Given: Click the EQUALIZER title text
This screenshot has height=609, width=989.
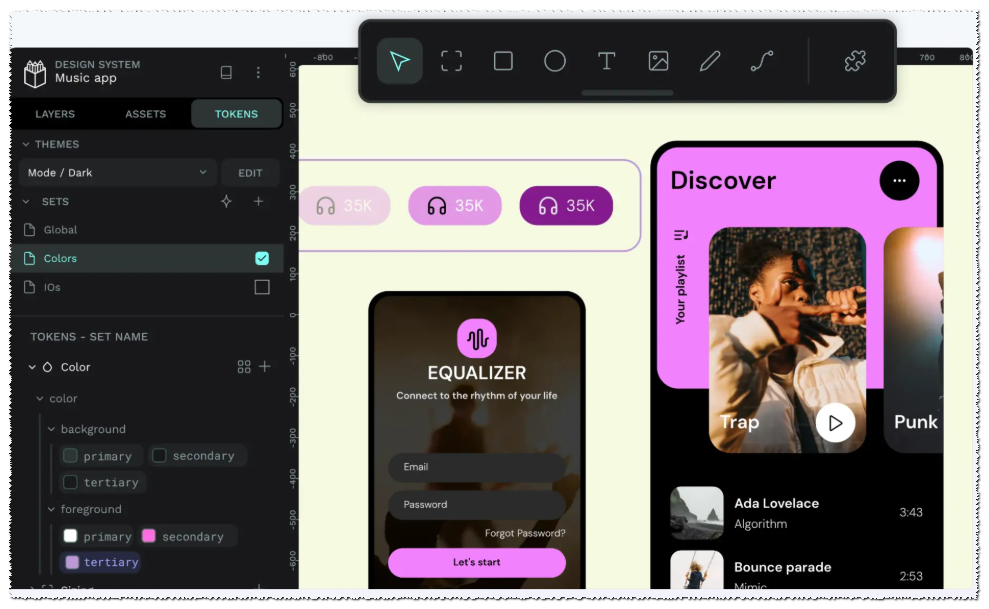Looking at the screenshot, I should click(477, 373).
